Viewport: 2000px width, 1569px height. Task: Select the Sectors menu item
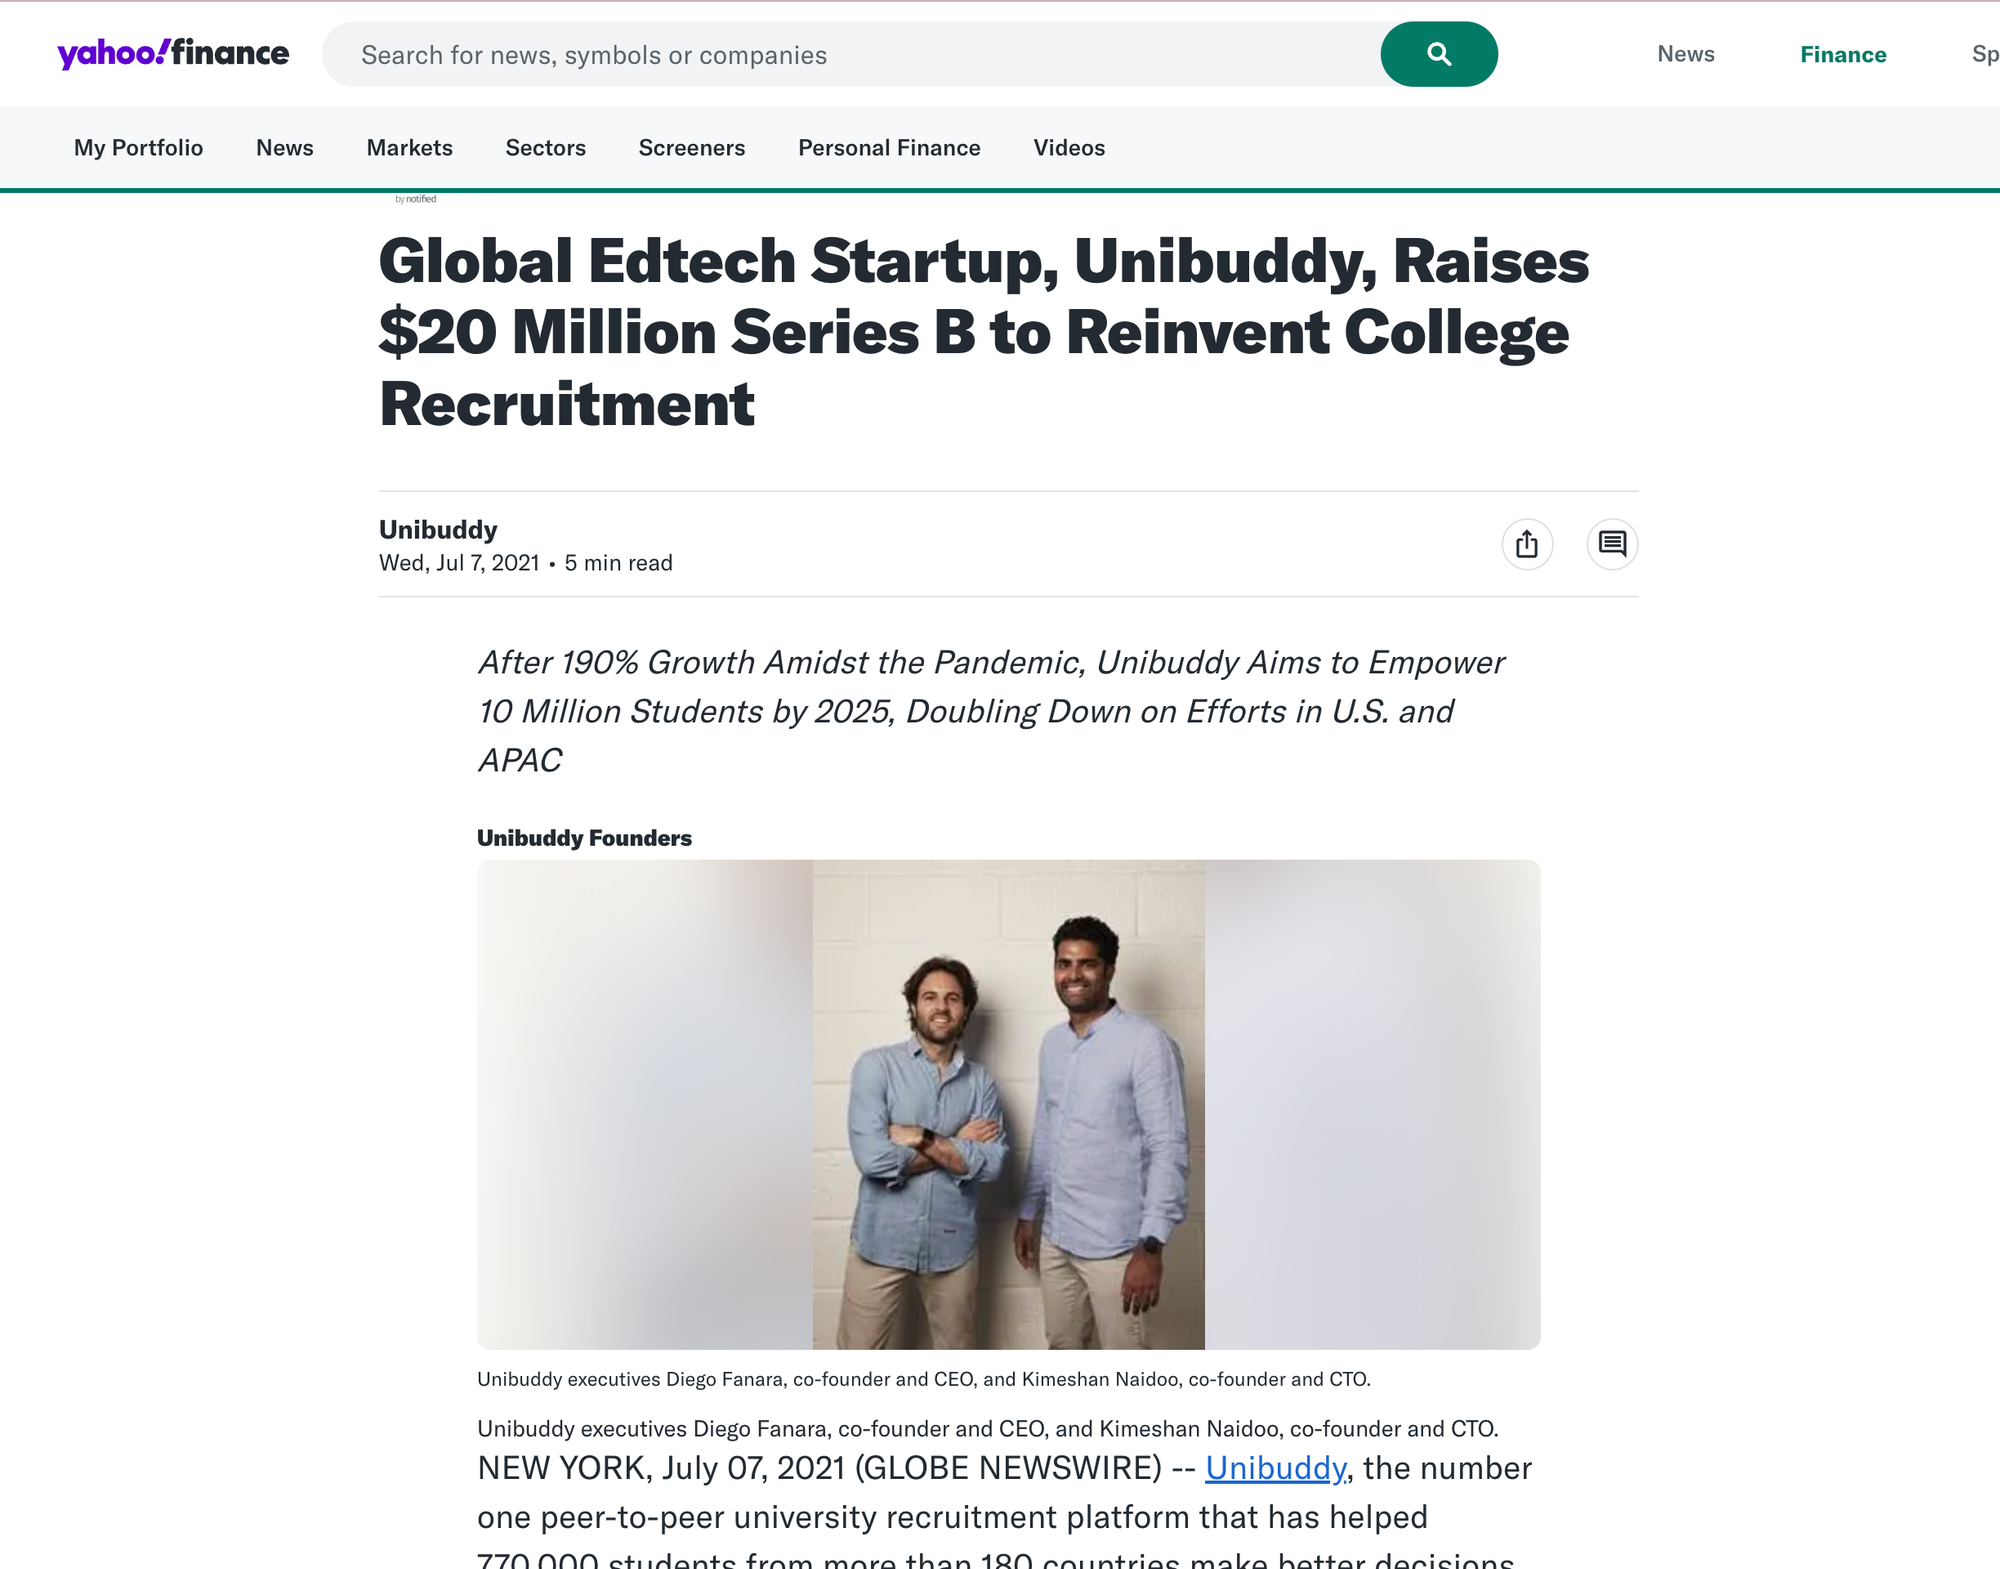click(x=545, y=148)
